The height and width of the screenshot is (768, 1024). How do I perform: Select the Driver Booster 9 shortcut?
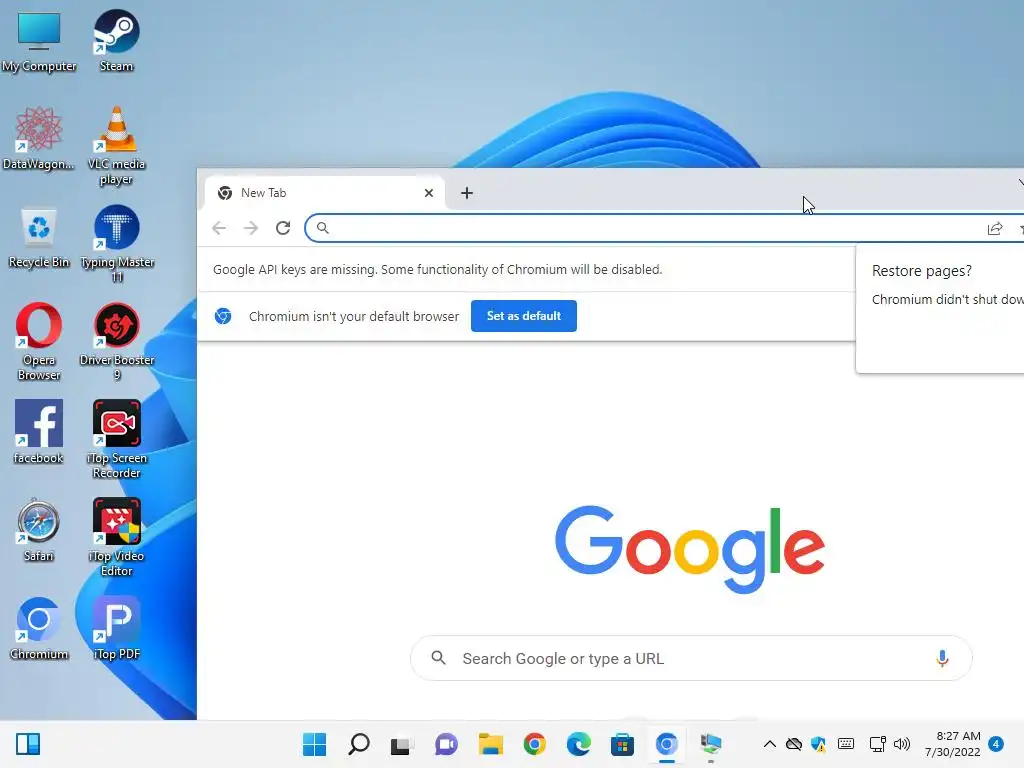click(117, 342)
